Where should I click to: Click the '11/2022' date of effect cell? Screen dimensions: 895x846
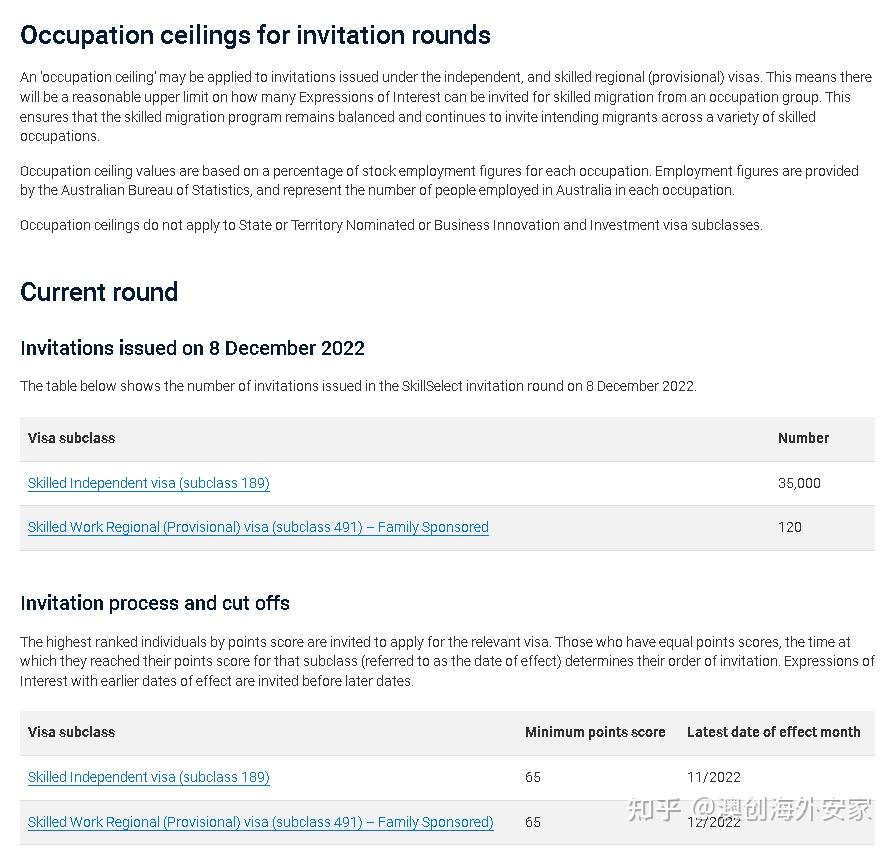[714, 777]
